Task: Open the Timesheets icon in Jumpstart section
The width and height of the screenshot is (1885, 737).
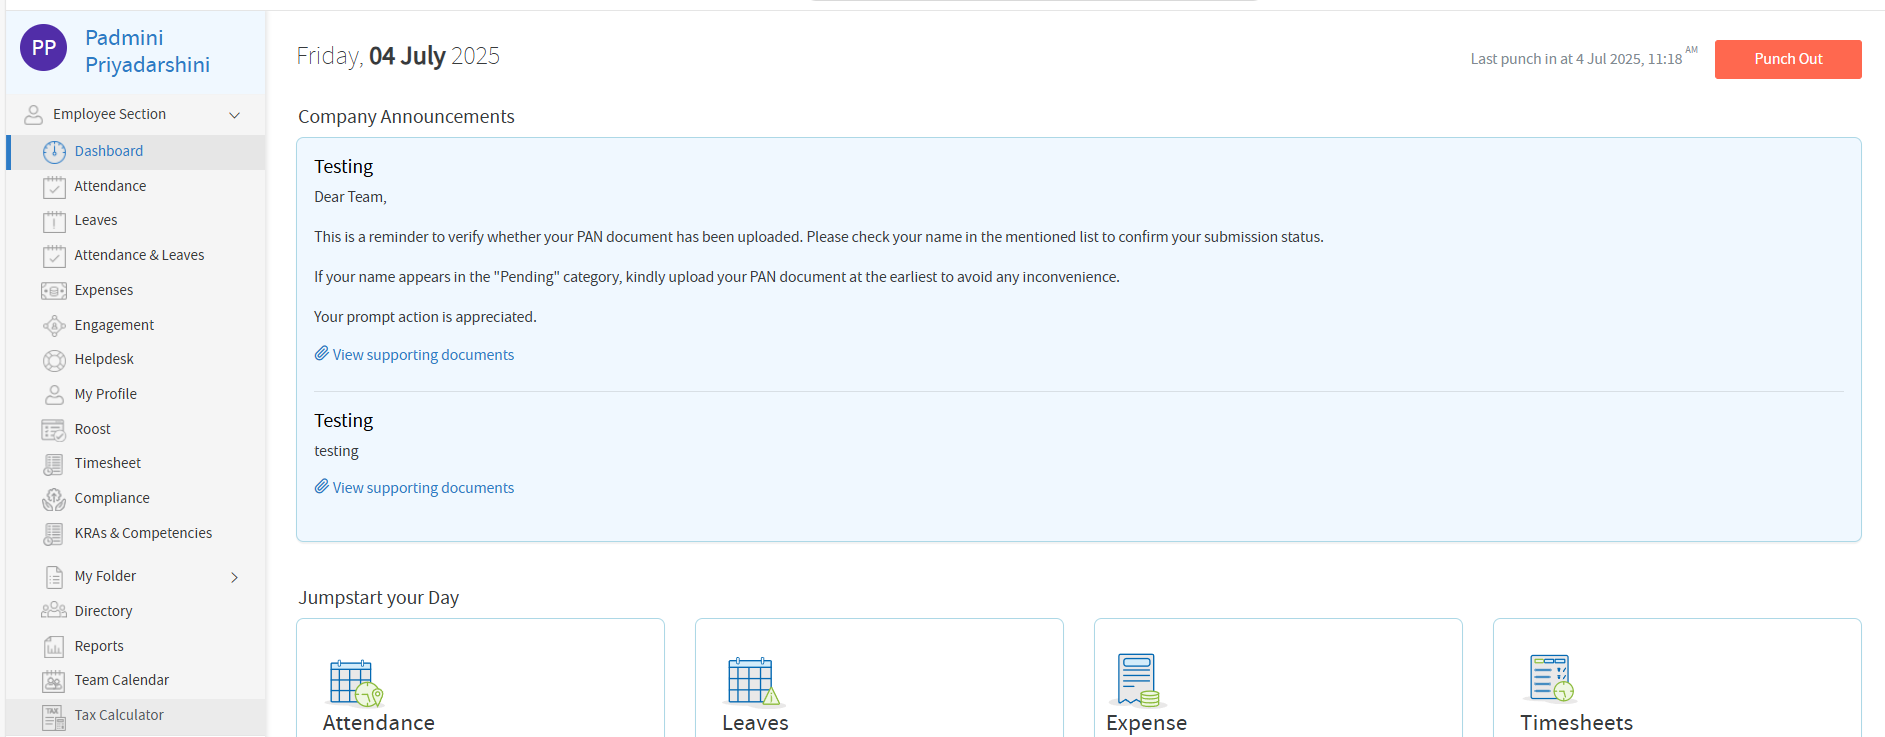Action: [x=1550, y=679]
